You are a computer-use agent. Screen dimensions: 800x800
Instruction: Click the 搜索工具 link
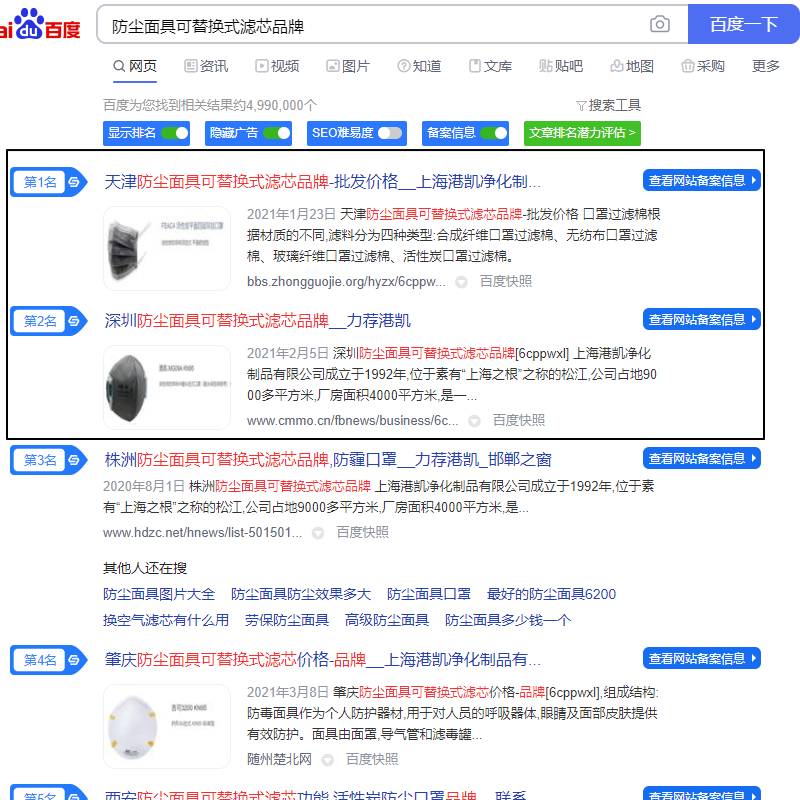pyautogui.click(x=614, y=106)
